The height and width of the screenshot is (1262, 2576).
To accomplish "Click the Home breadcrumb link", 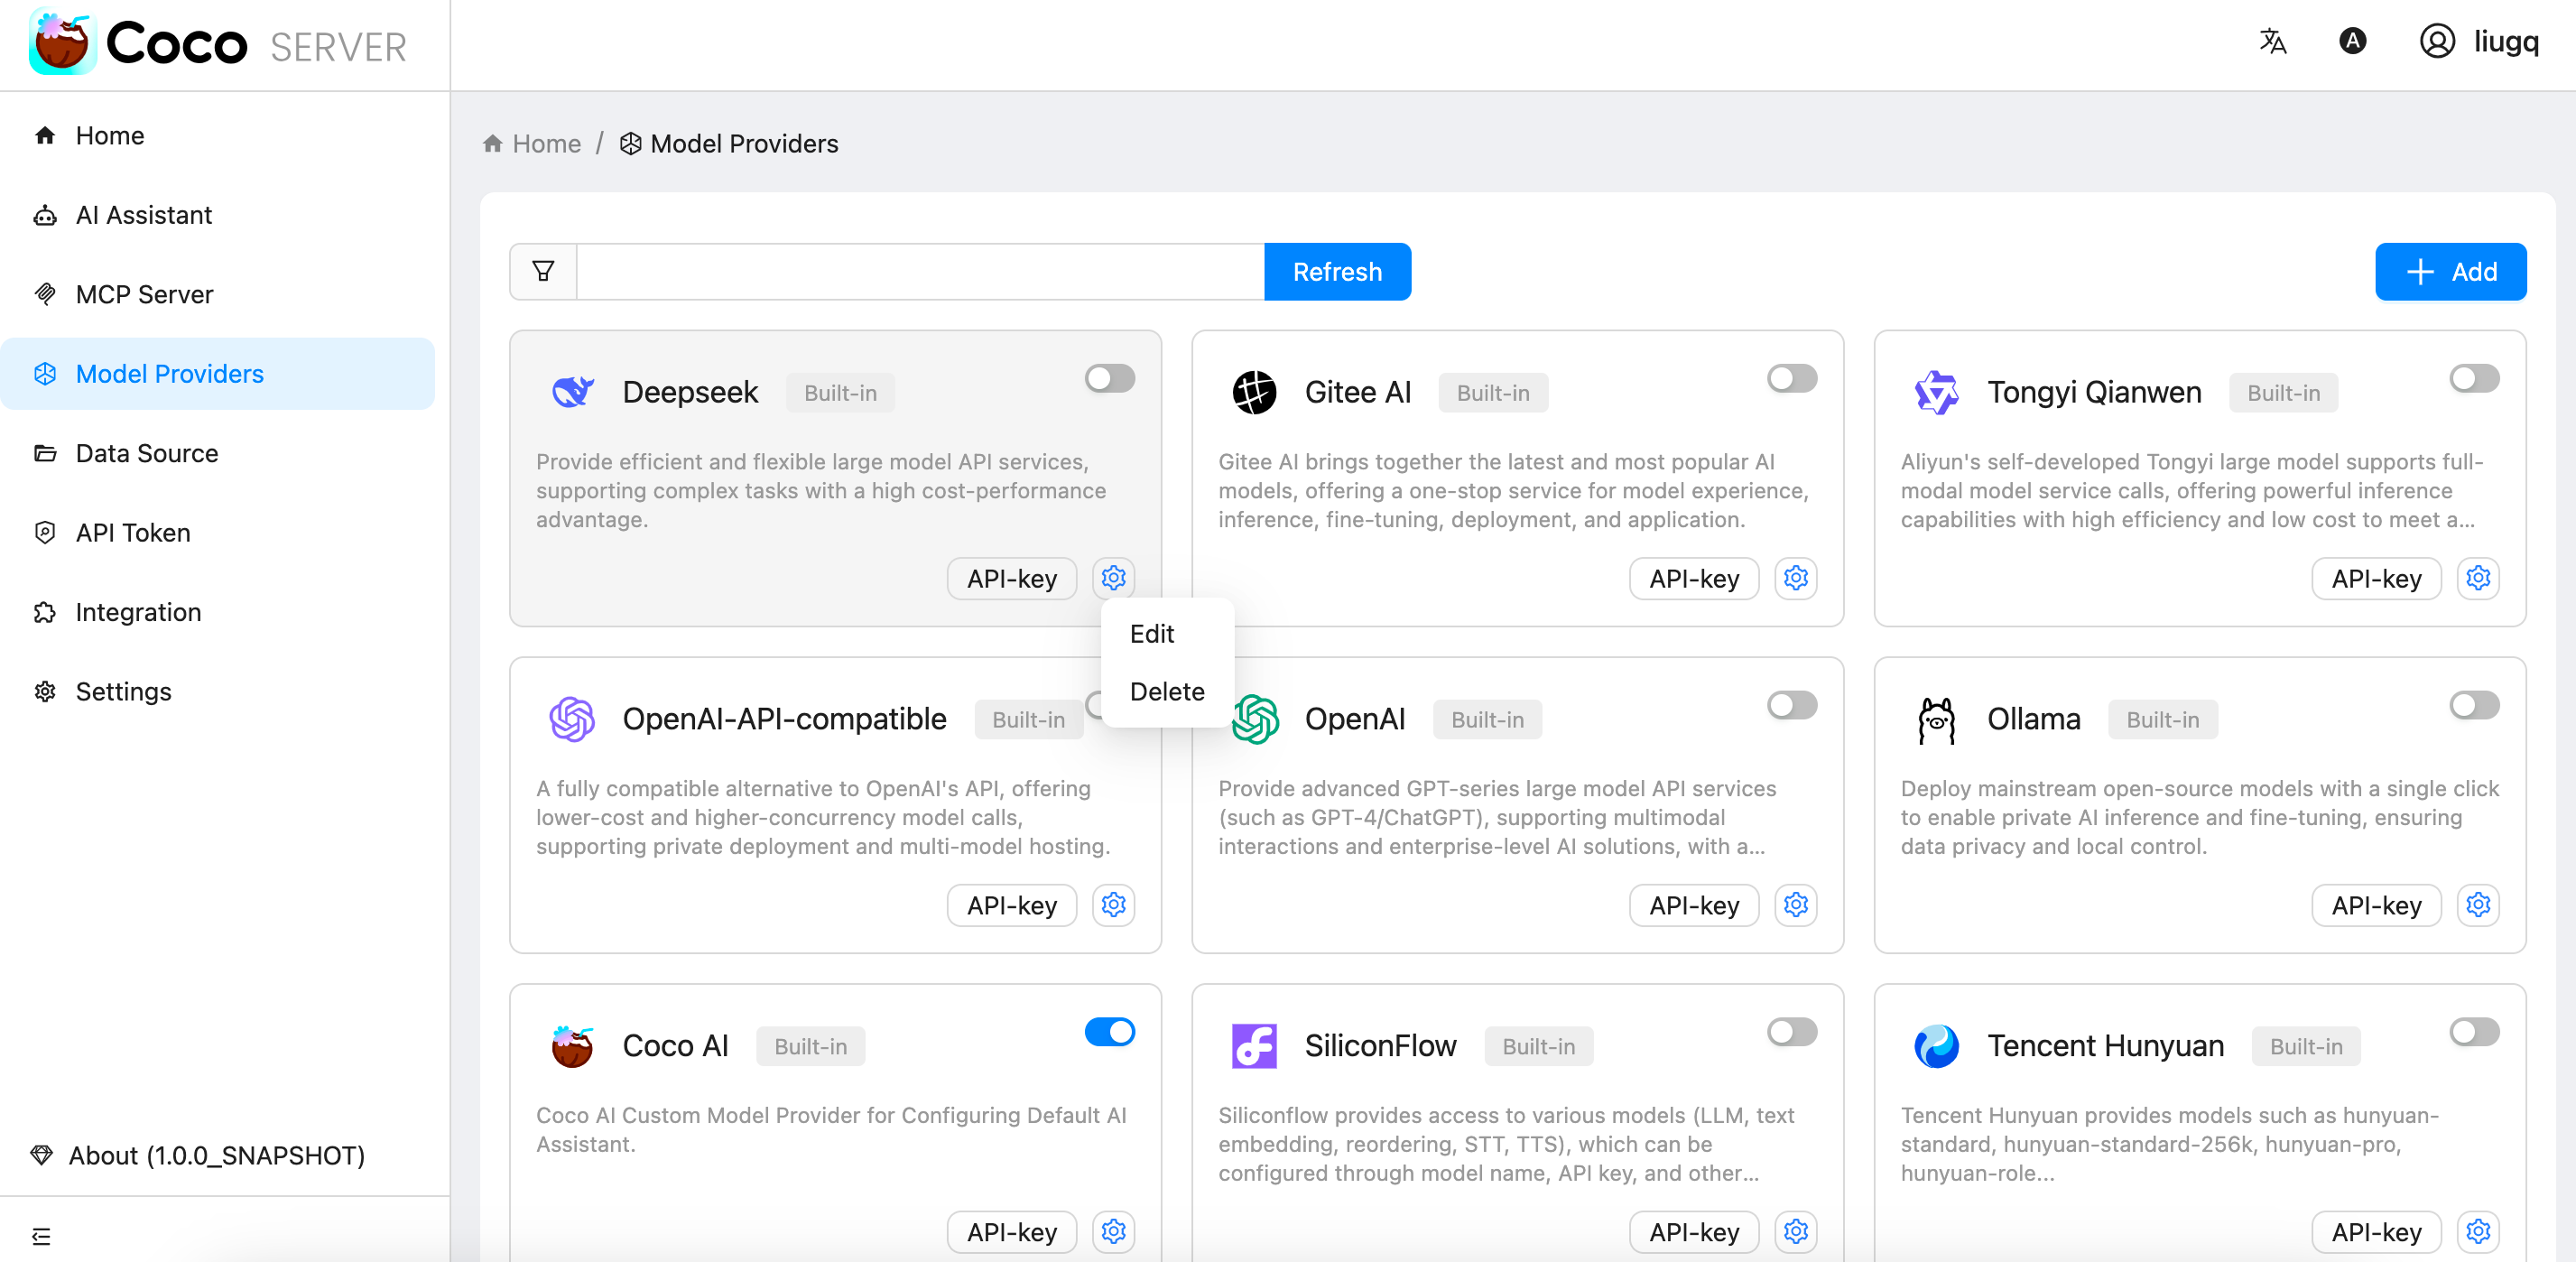I will [x=546, y=144].
